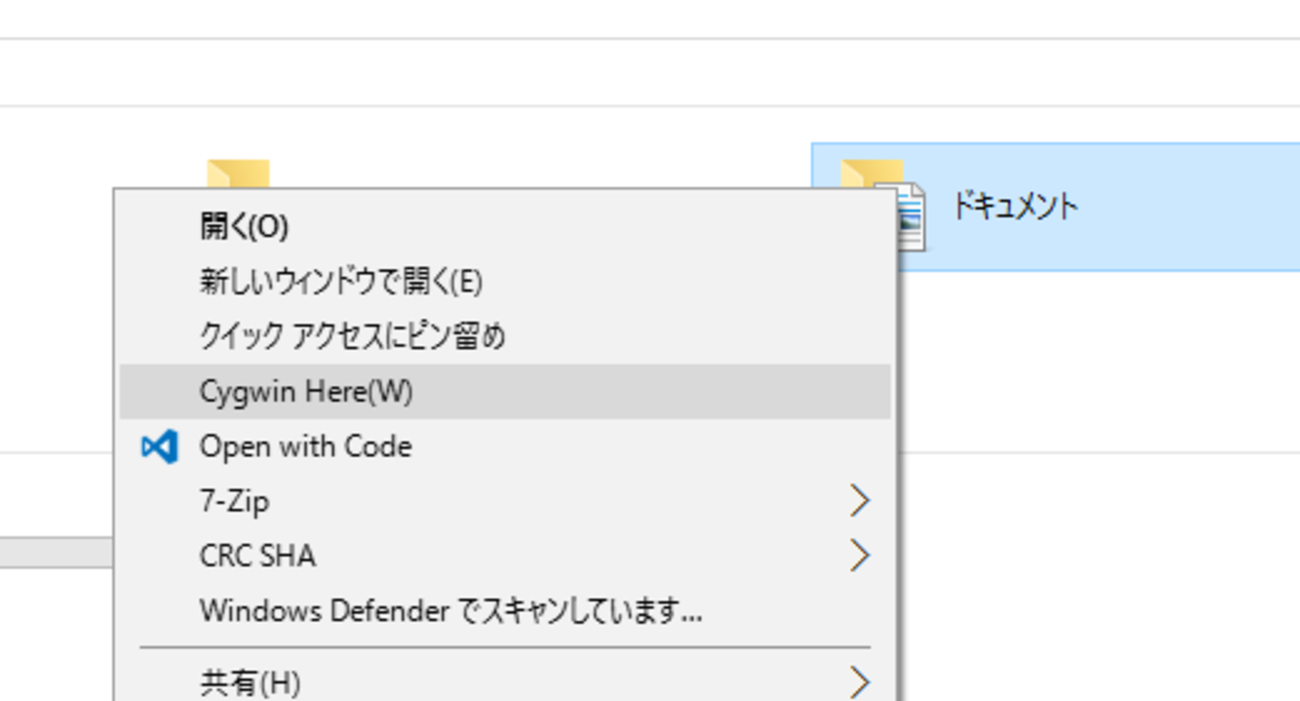Expand the 7-Zip submenu arrow
The width and height of the screenshot is (1300, 701).
pos(859,500)
